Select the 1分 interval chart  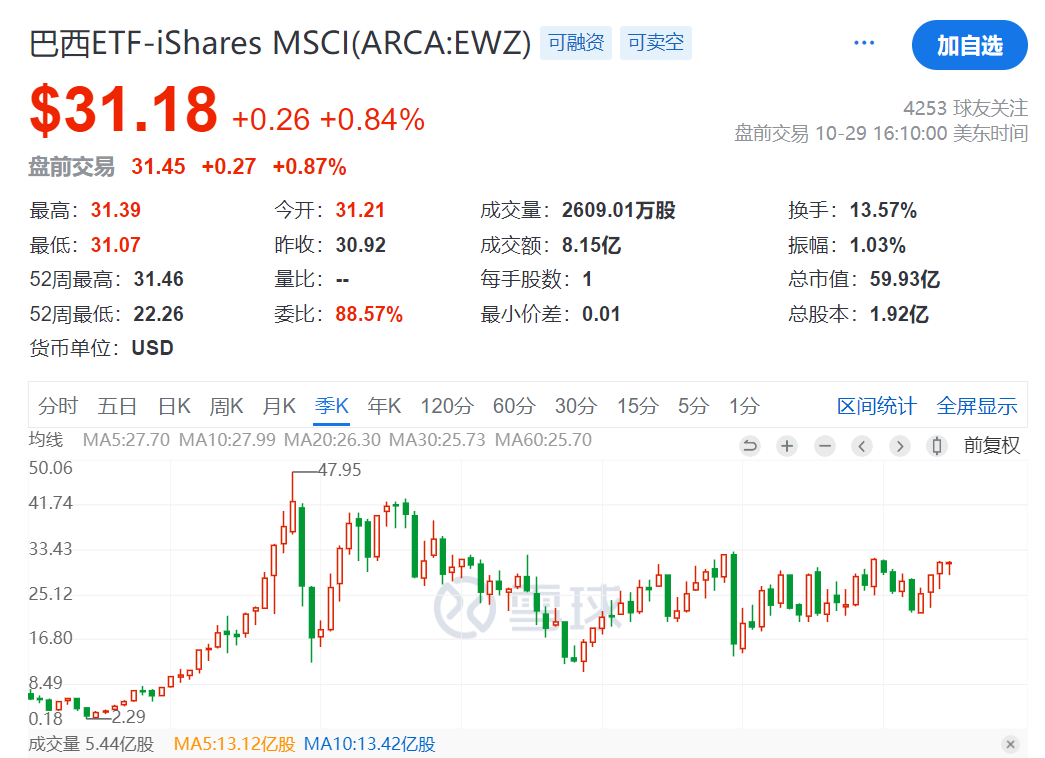744,406
